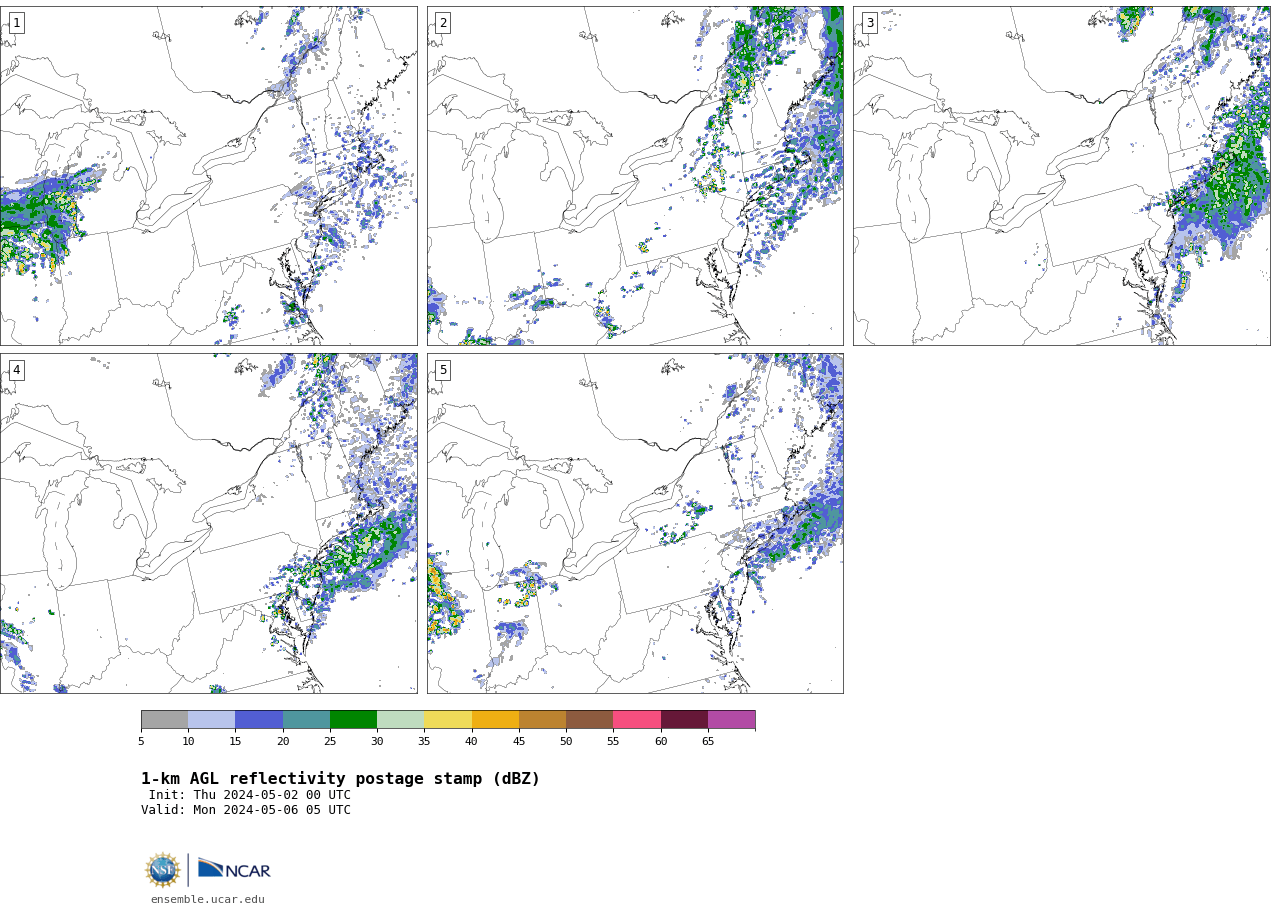
Task: Click the orange 40-45 dBZ swatch
Action: coord(495,720)
